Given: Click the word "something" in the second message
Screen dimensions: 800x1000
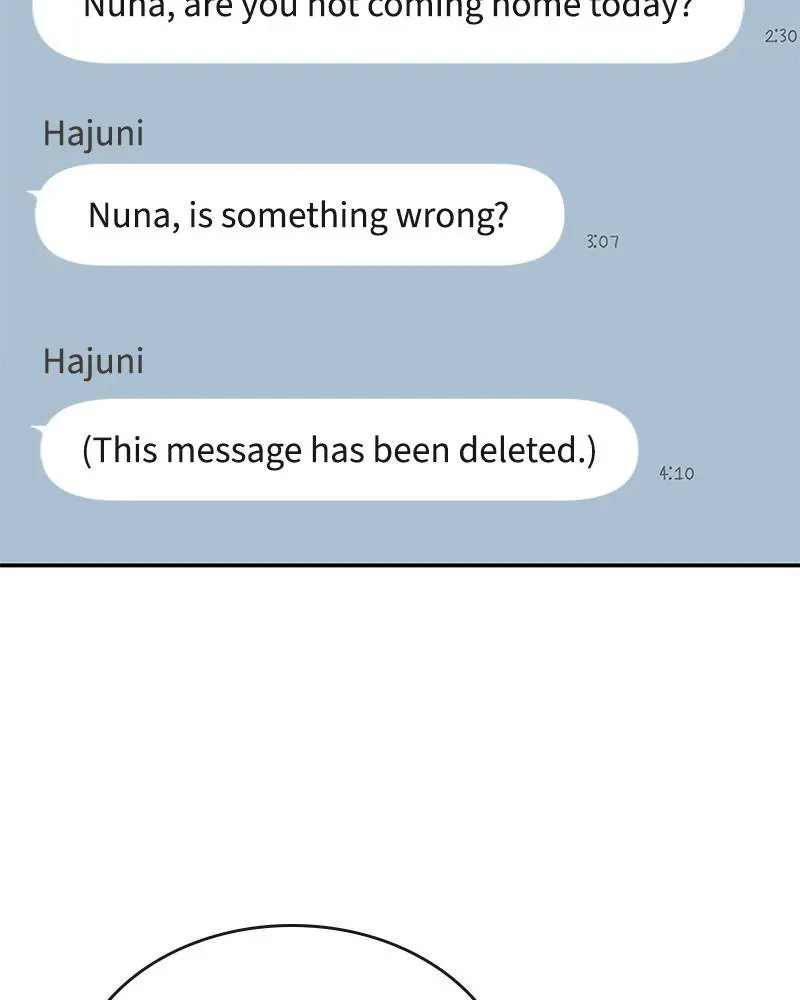Looking at the screenshot, I should point(304,216).
